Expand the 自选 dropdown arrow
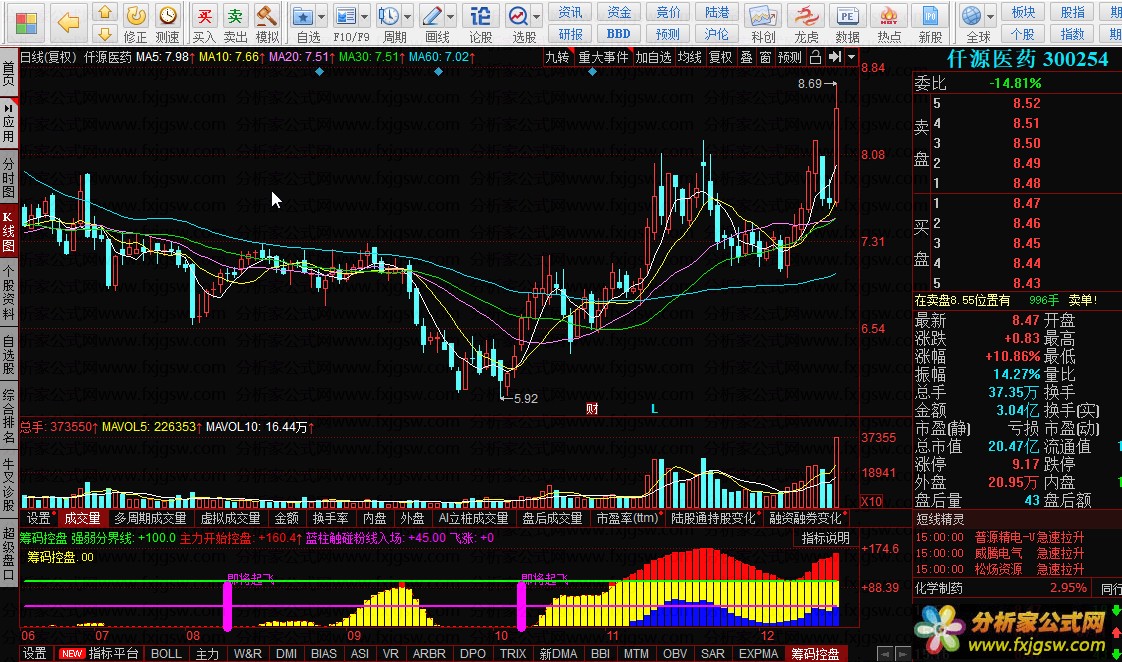Viewport: 1122px width, 662px height. pos(321,16)
